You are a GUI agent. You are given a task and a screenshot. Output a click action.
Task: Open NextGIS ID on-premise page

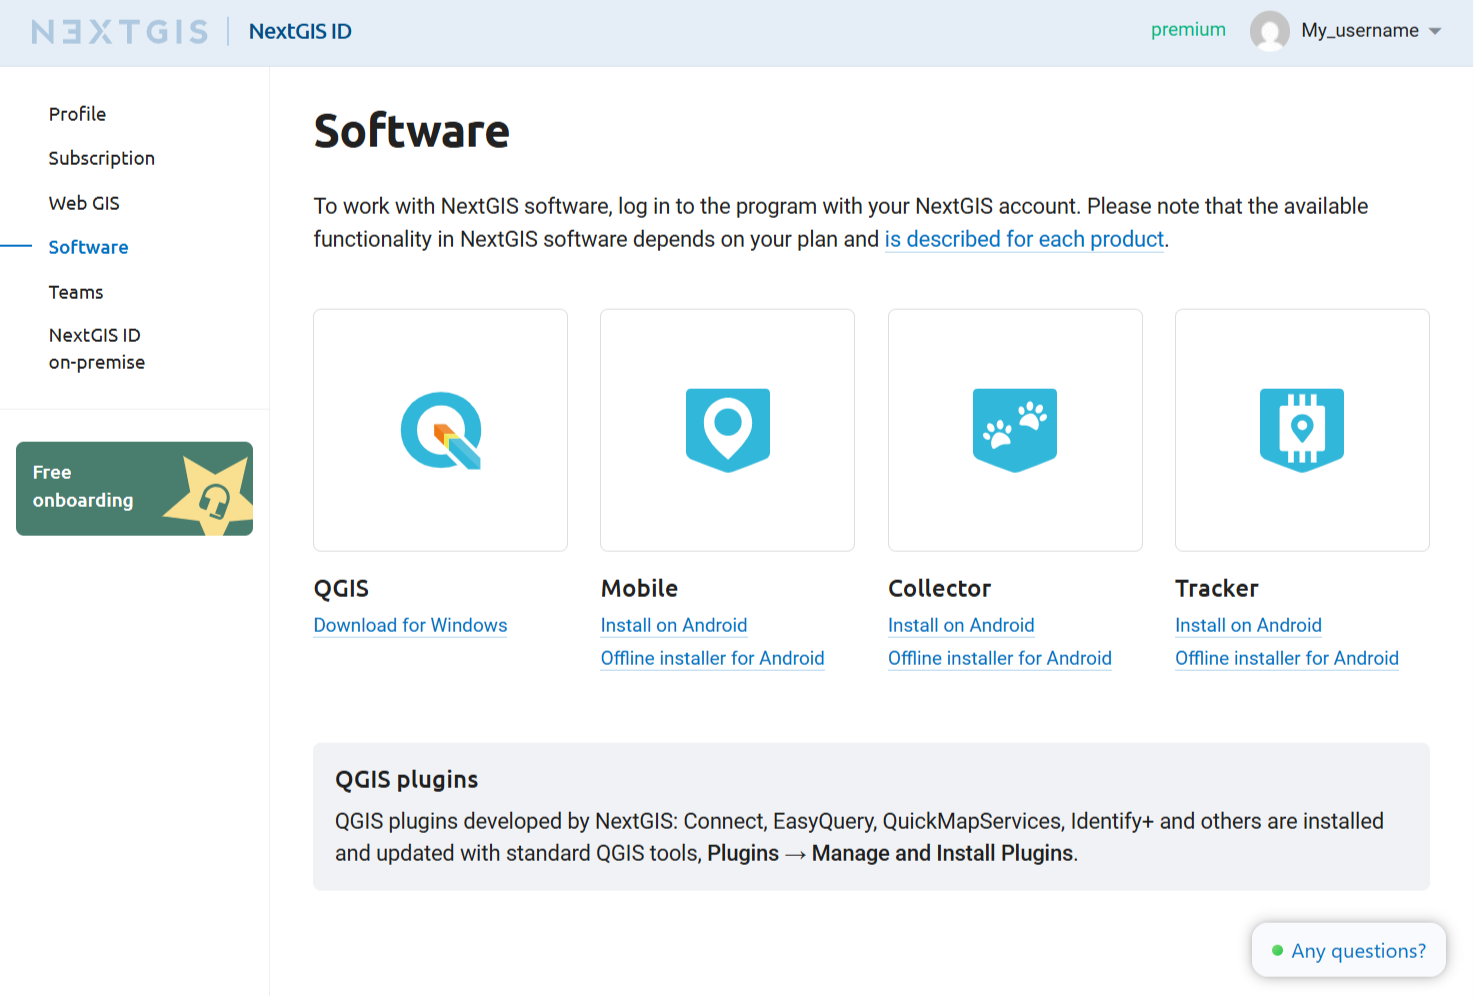96,348
